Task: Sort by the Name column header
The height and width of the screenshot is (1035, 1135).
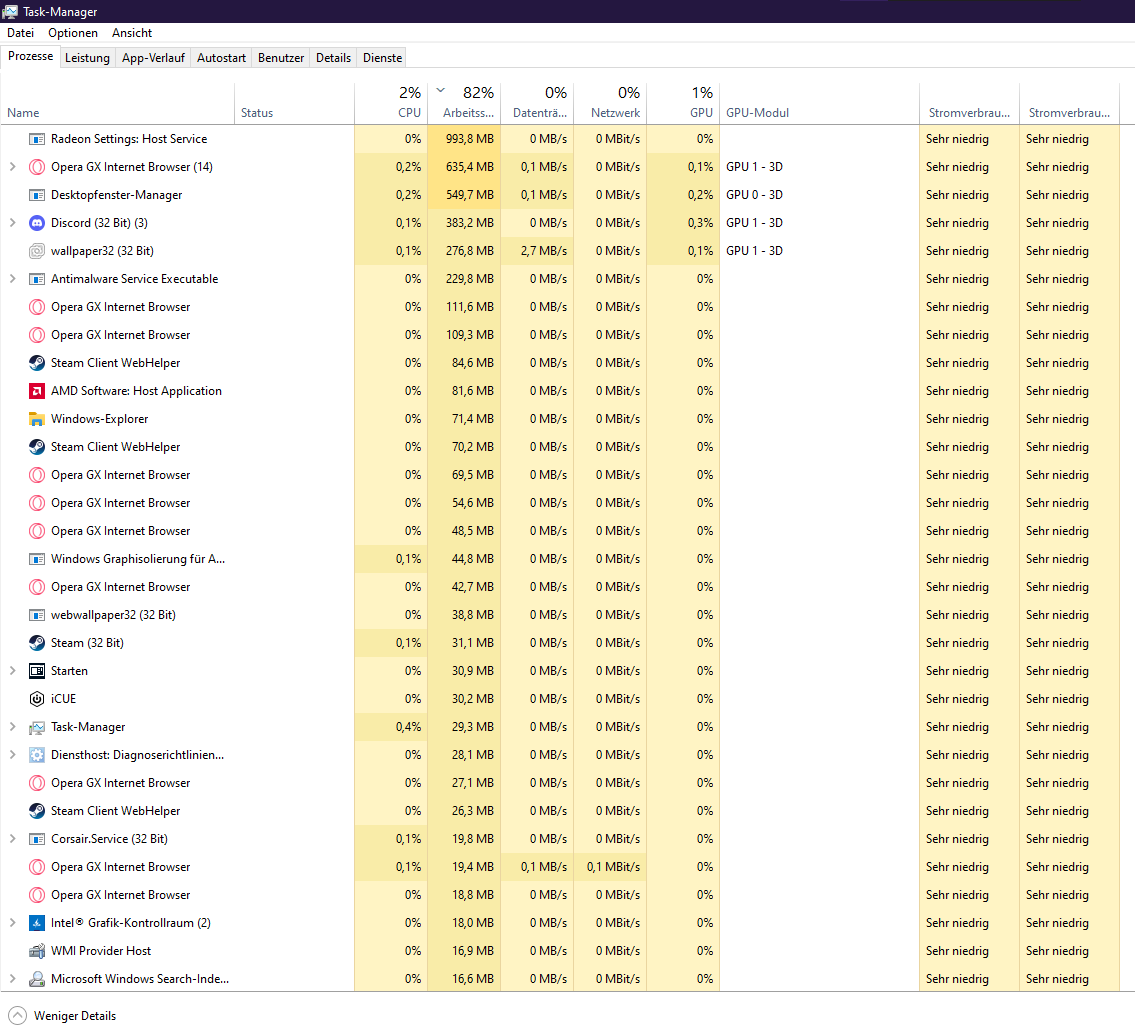Action: tap(117, 103)
